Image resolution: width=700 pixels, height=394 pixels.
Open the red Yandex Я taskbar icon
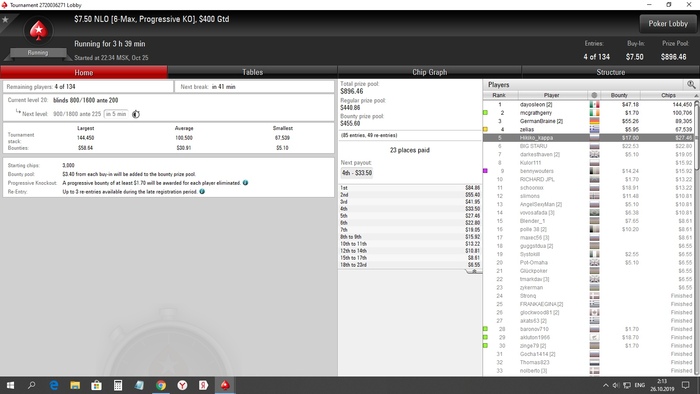(204, 385)
